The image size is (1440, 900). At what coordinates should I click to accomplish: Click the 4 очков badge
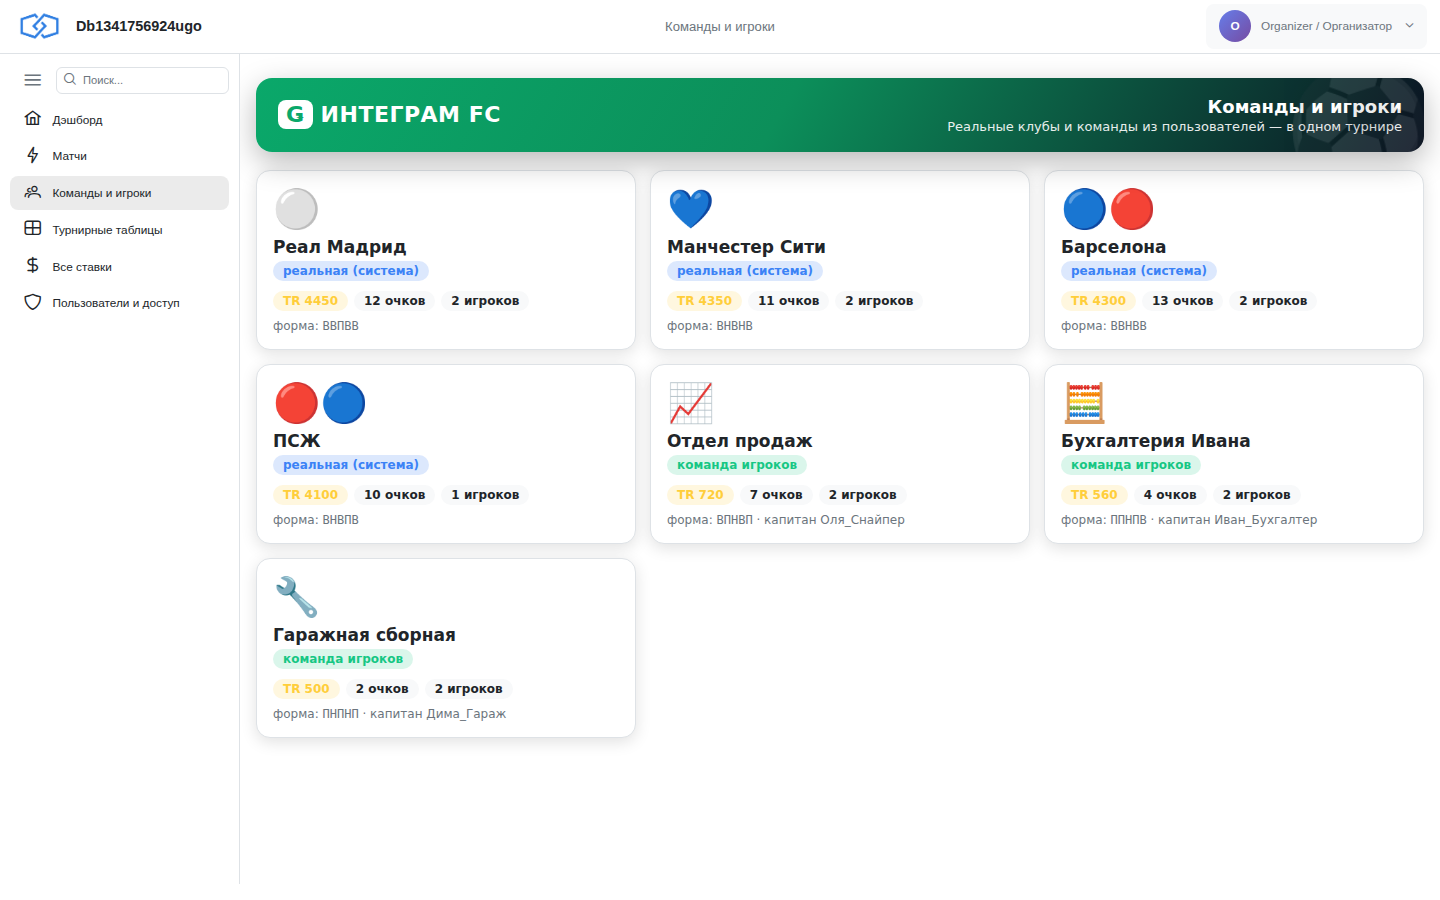1170,495
